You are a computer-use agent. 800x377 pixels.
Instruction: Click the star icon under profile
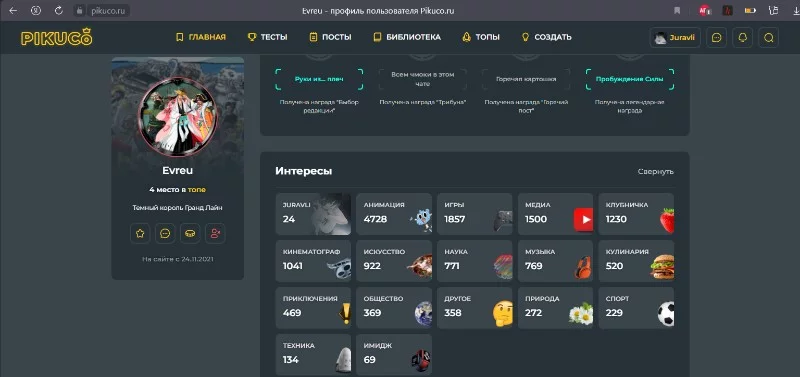pyautogui.click(x=140, y=233)
